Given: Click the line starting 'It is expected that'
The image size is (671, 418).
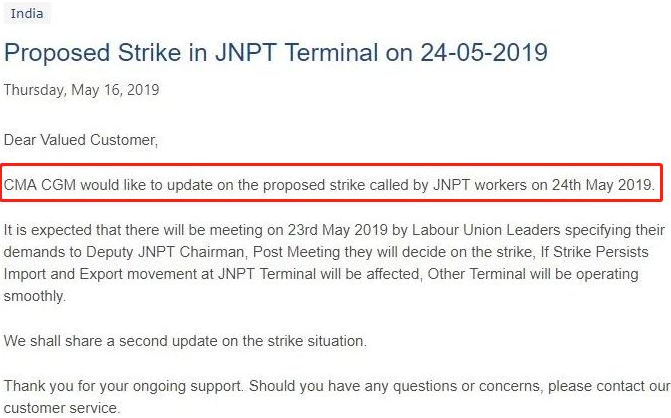Looking at the screenshot, I should point(334,230).
